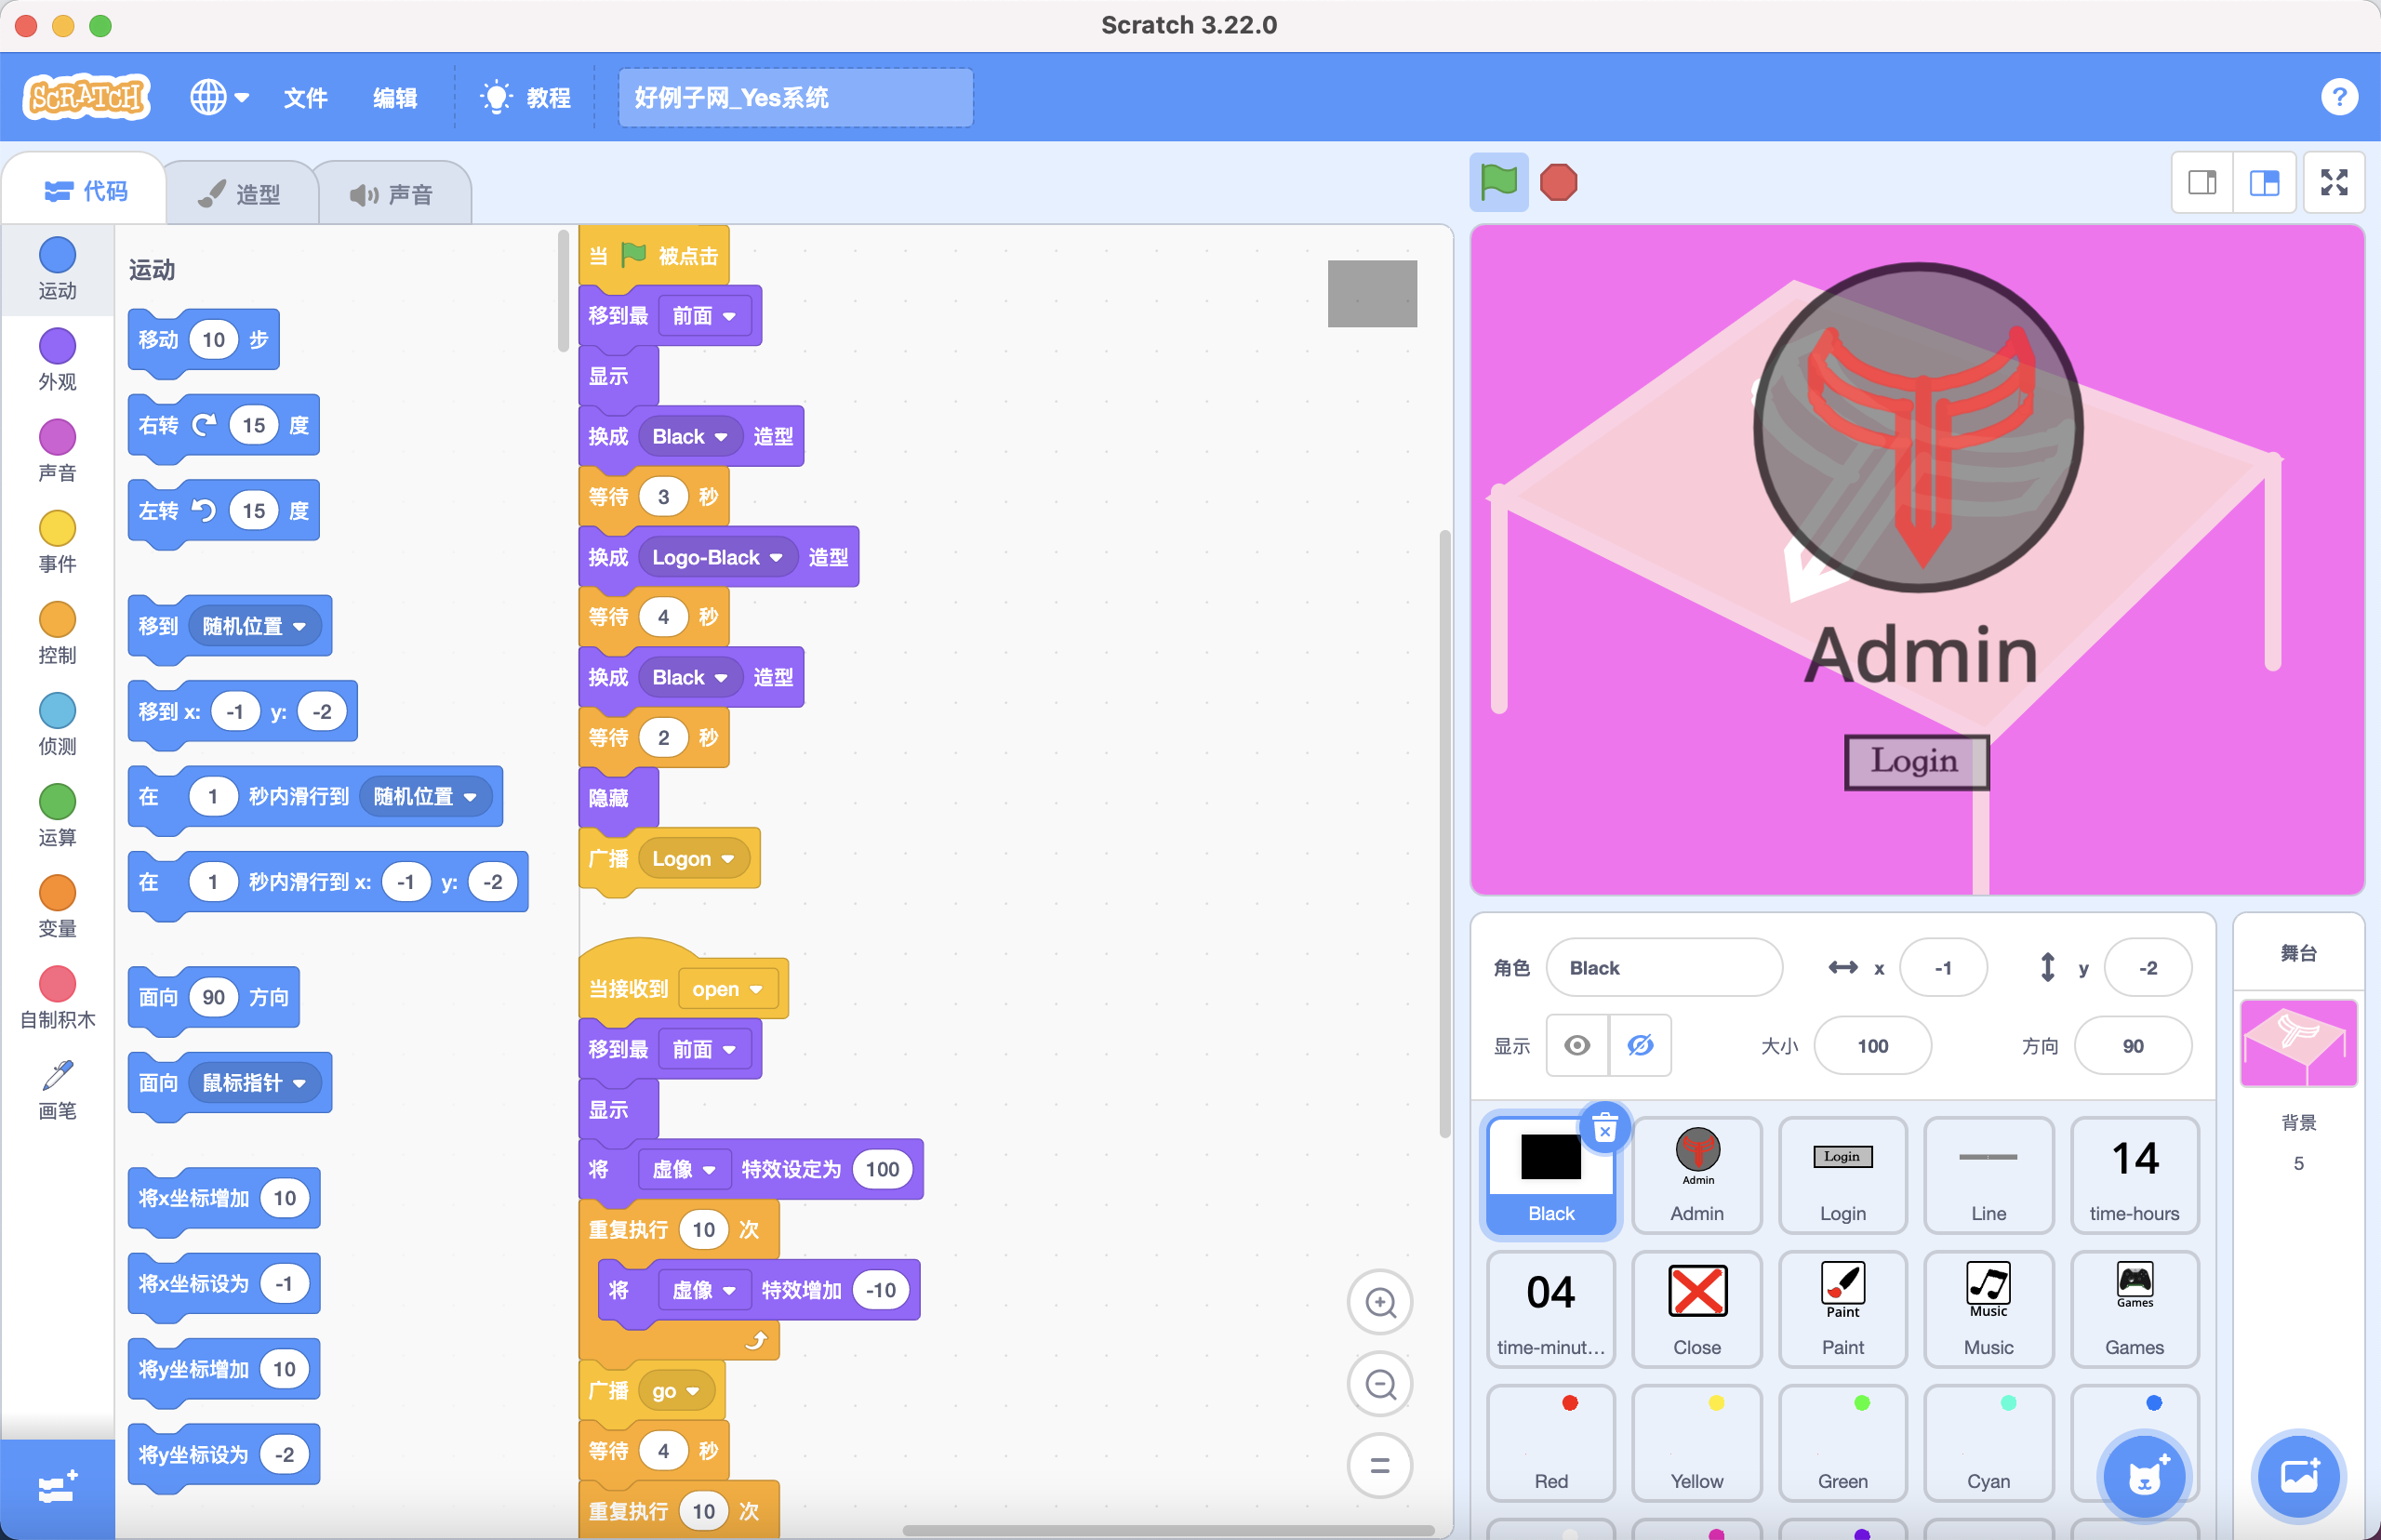
Task: Open the 鼠标指针 dropdown in 面向 block
Action: 253,1083
